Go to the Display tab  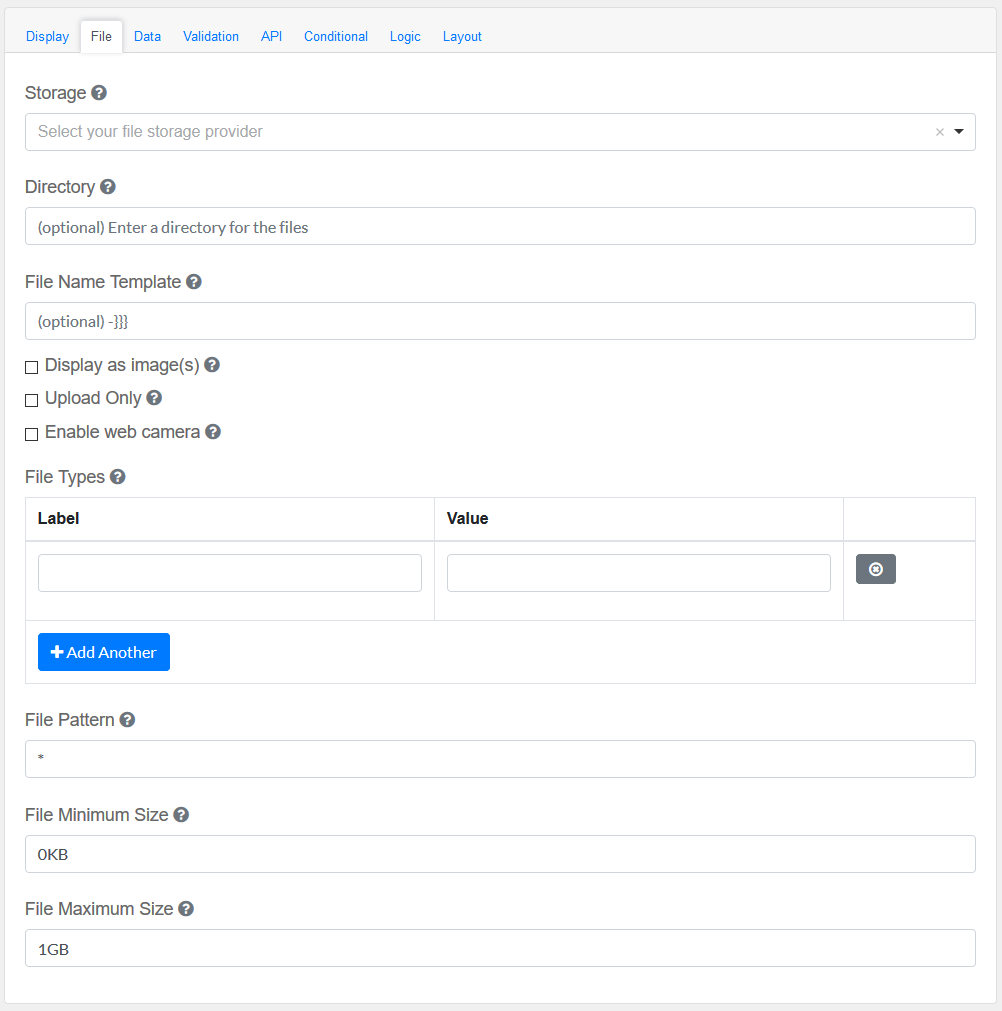coord(48,36)
